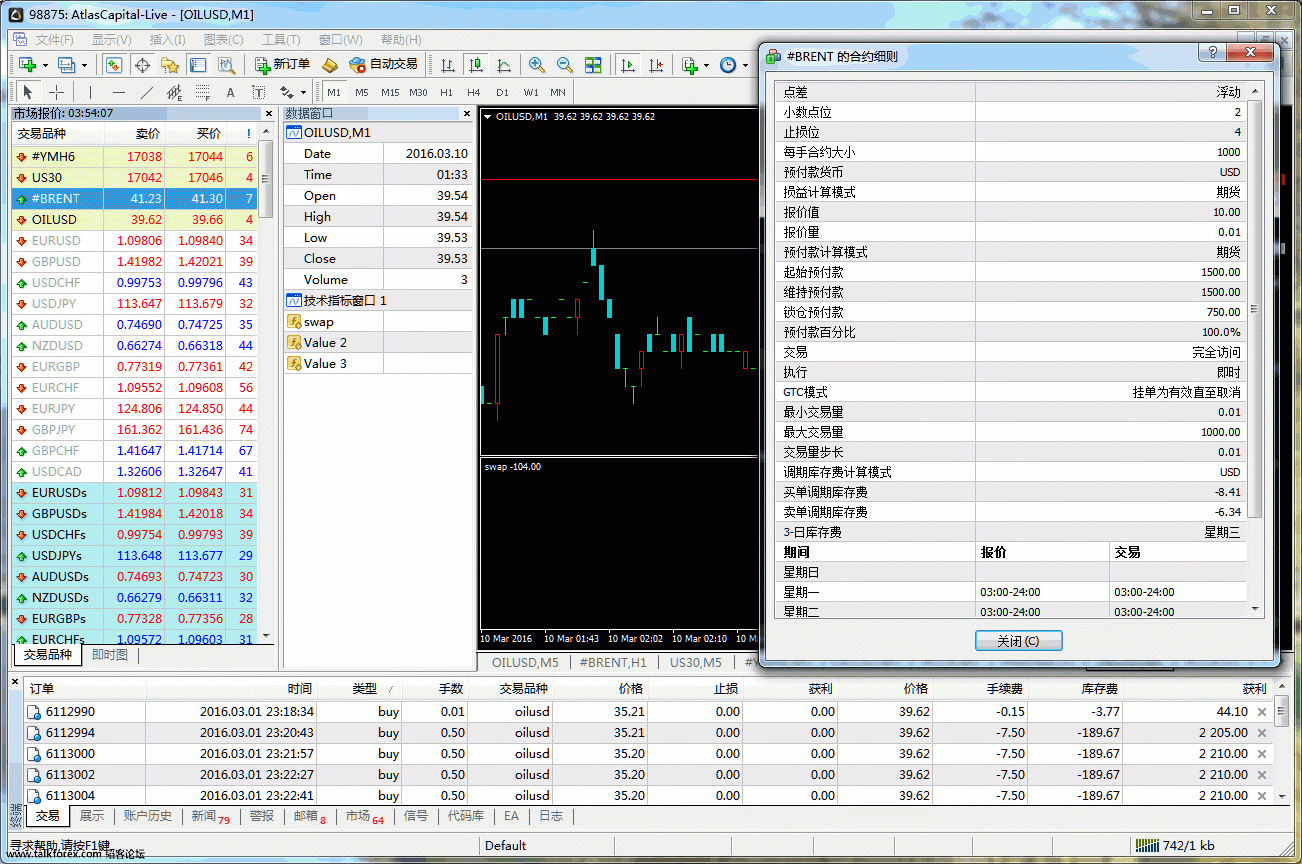Open the periods clock dropdown arrow
The width and height of the screenshot is (1302, 864).
745,65
